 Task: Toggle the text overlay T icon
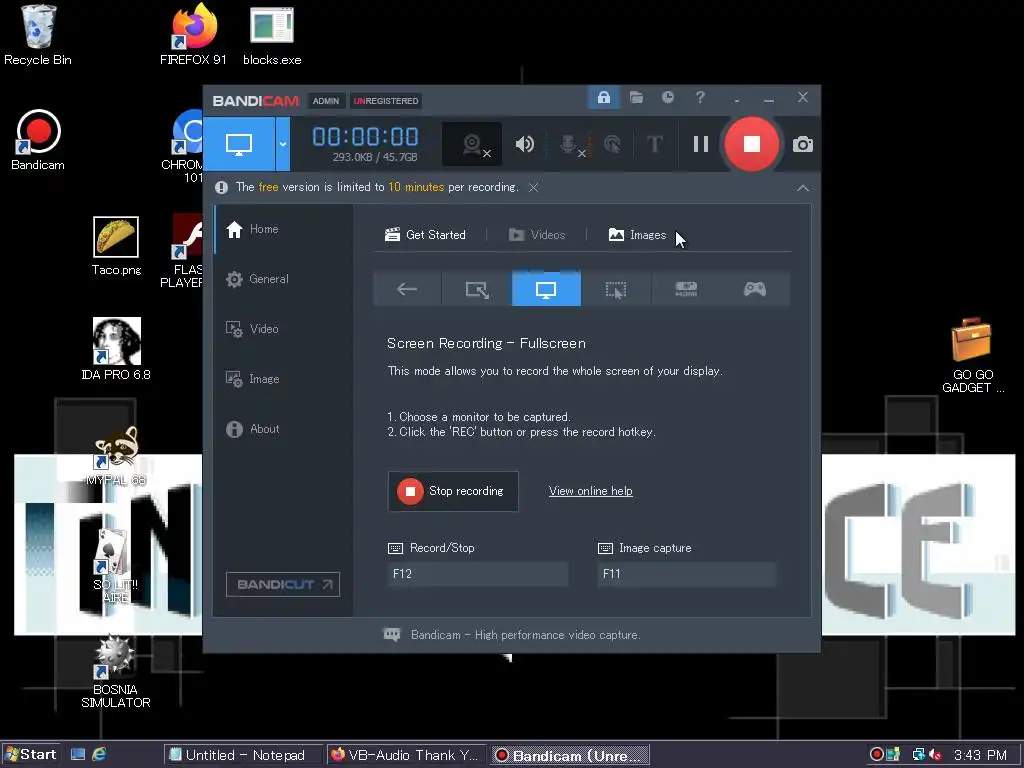point(654,144)
